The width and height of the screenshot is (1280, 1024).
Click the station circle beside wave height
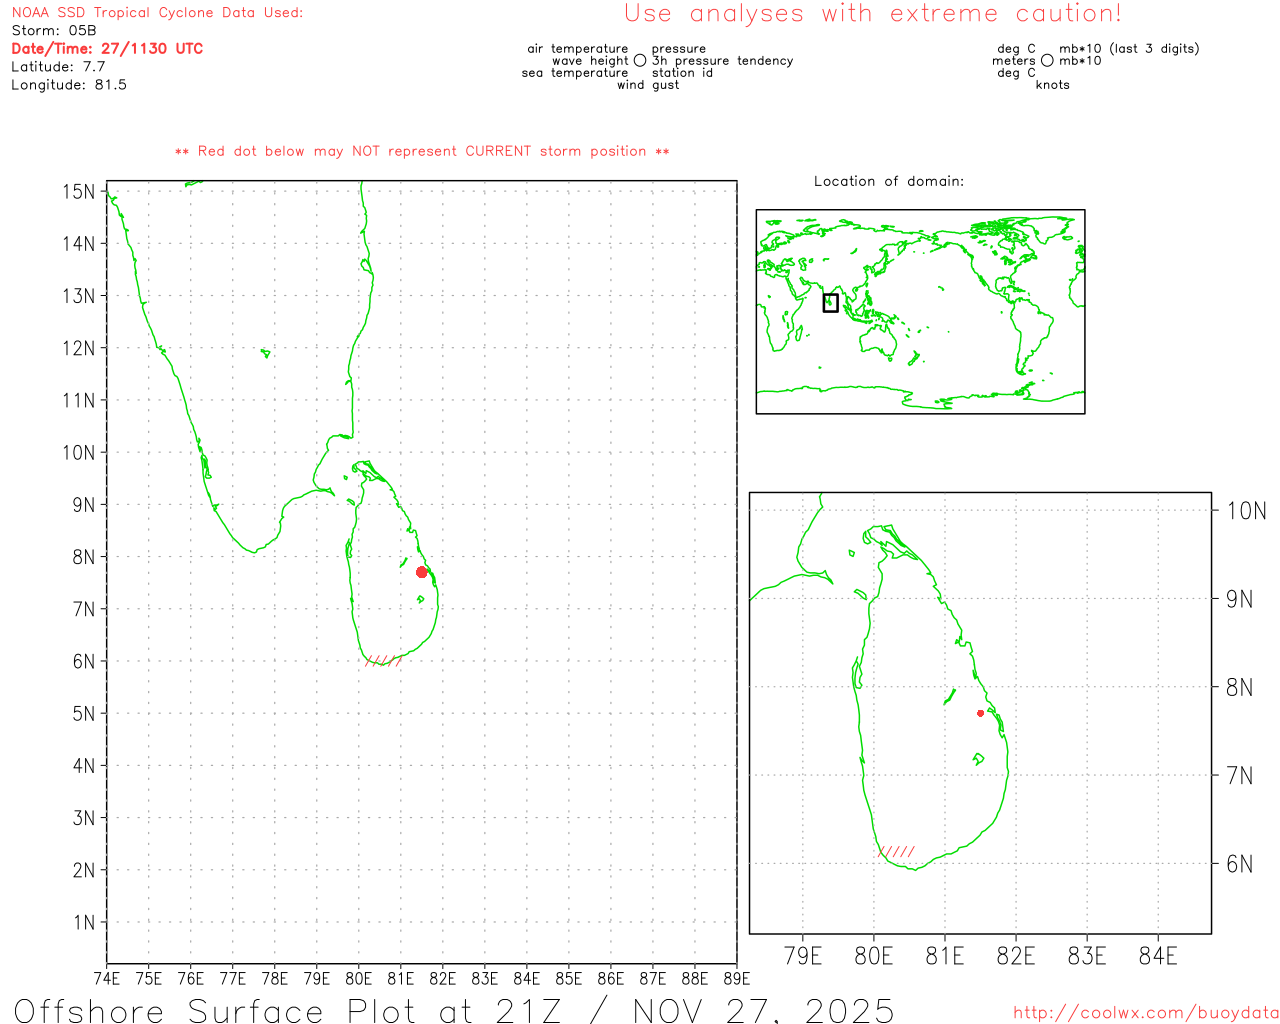tap(640, 61)
